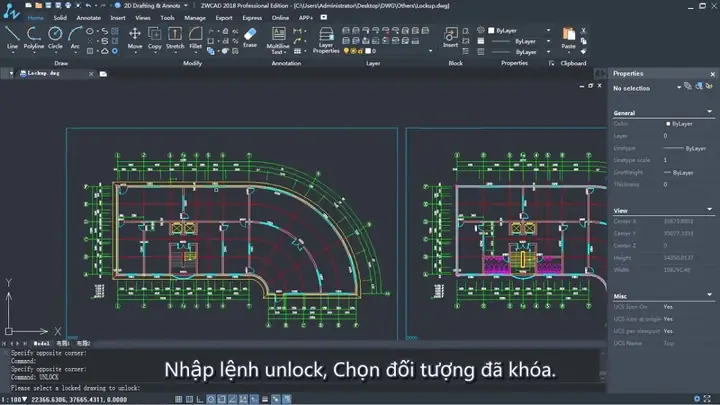Activate the Fillet tool
Image resolution: width=720 pixels, height=405 pixels.
click(195, 38)
